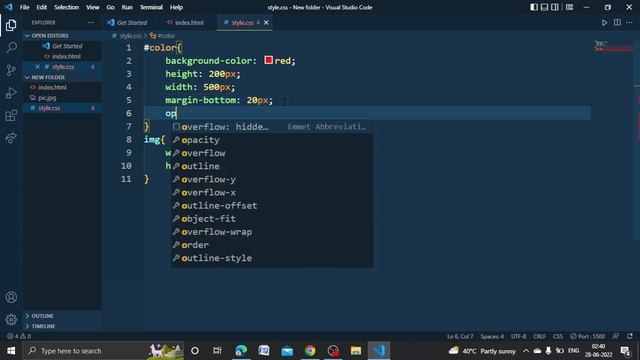The height and width of the screenshot is (360, 640).
Task: Open the File menu
Action: 24,7
